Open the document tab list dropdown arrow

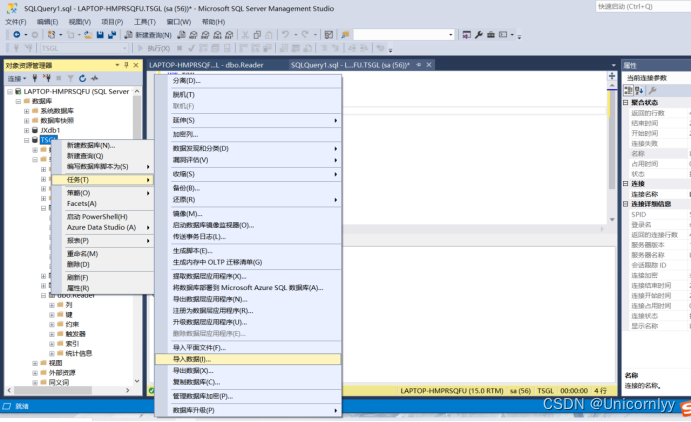(x=613, y=65)
